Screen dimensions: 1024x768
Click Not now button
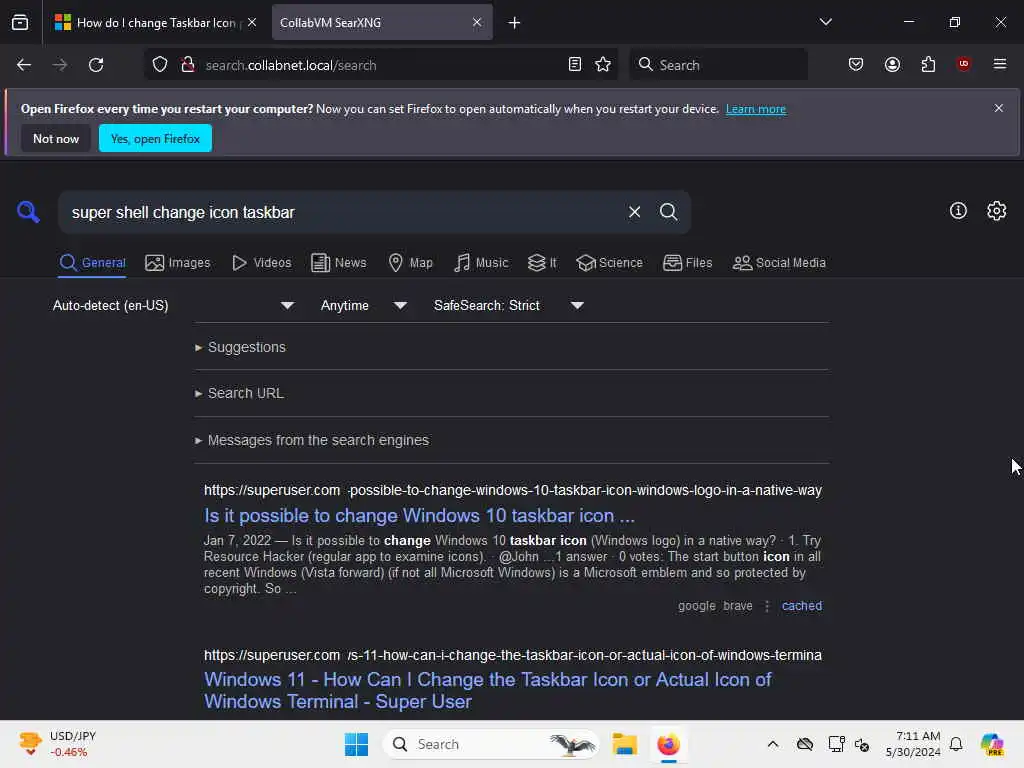tap(56, 138)
